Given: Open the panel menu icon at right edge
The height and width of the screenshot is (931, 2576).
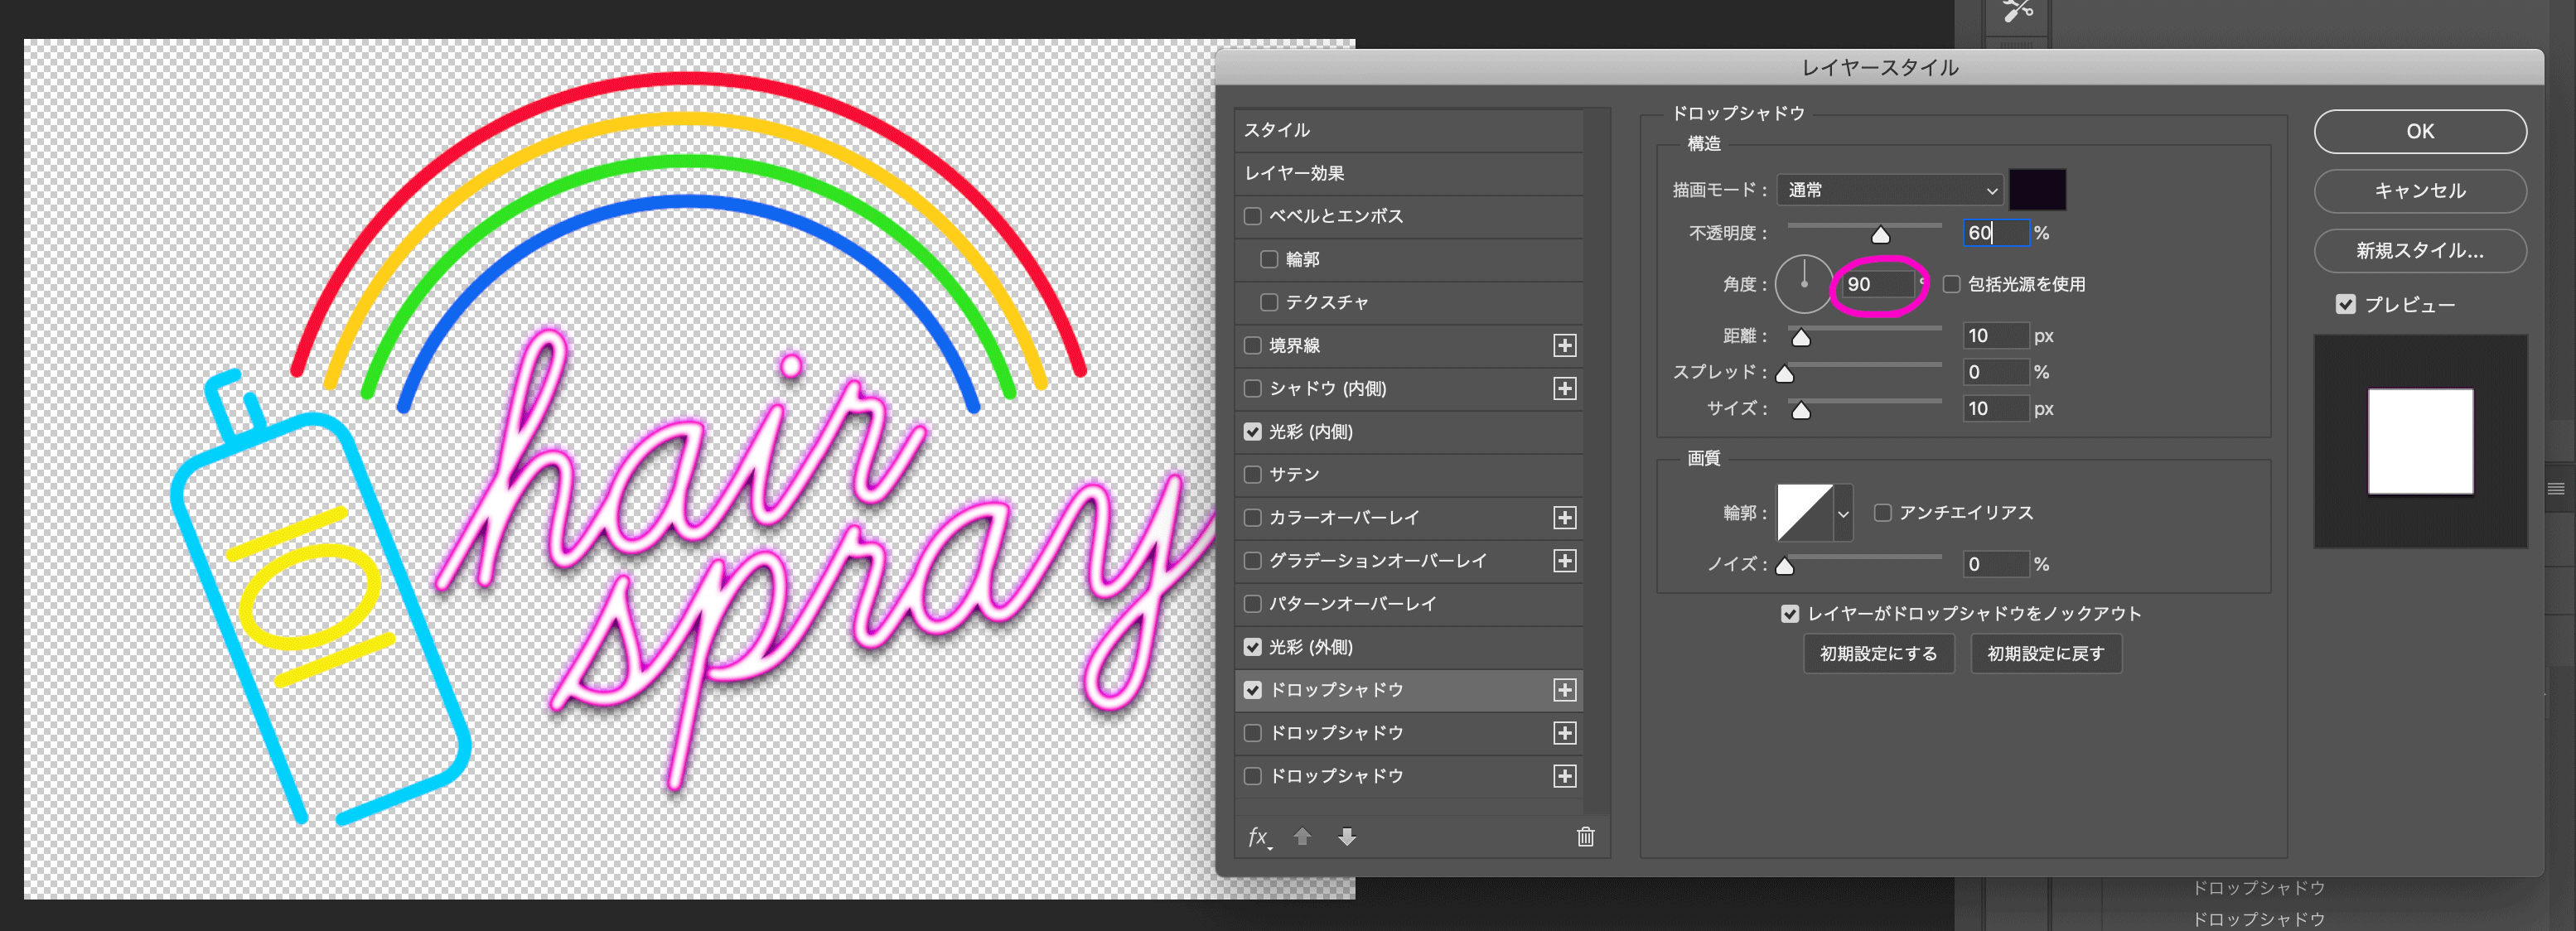Looking at the screenshot, I should point(2556,489).
